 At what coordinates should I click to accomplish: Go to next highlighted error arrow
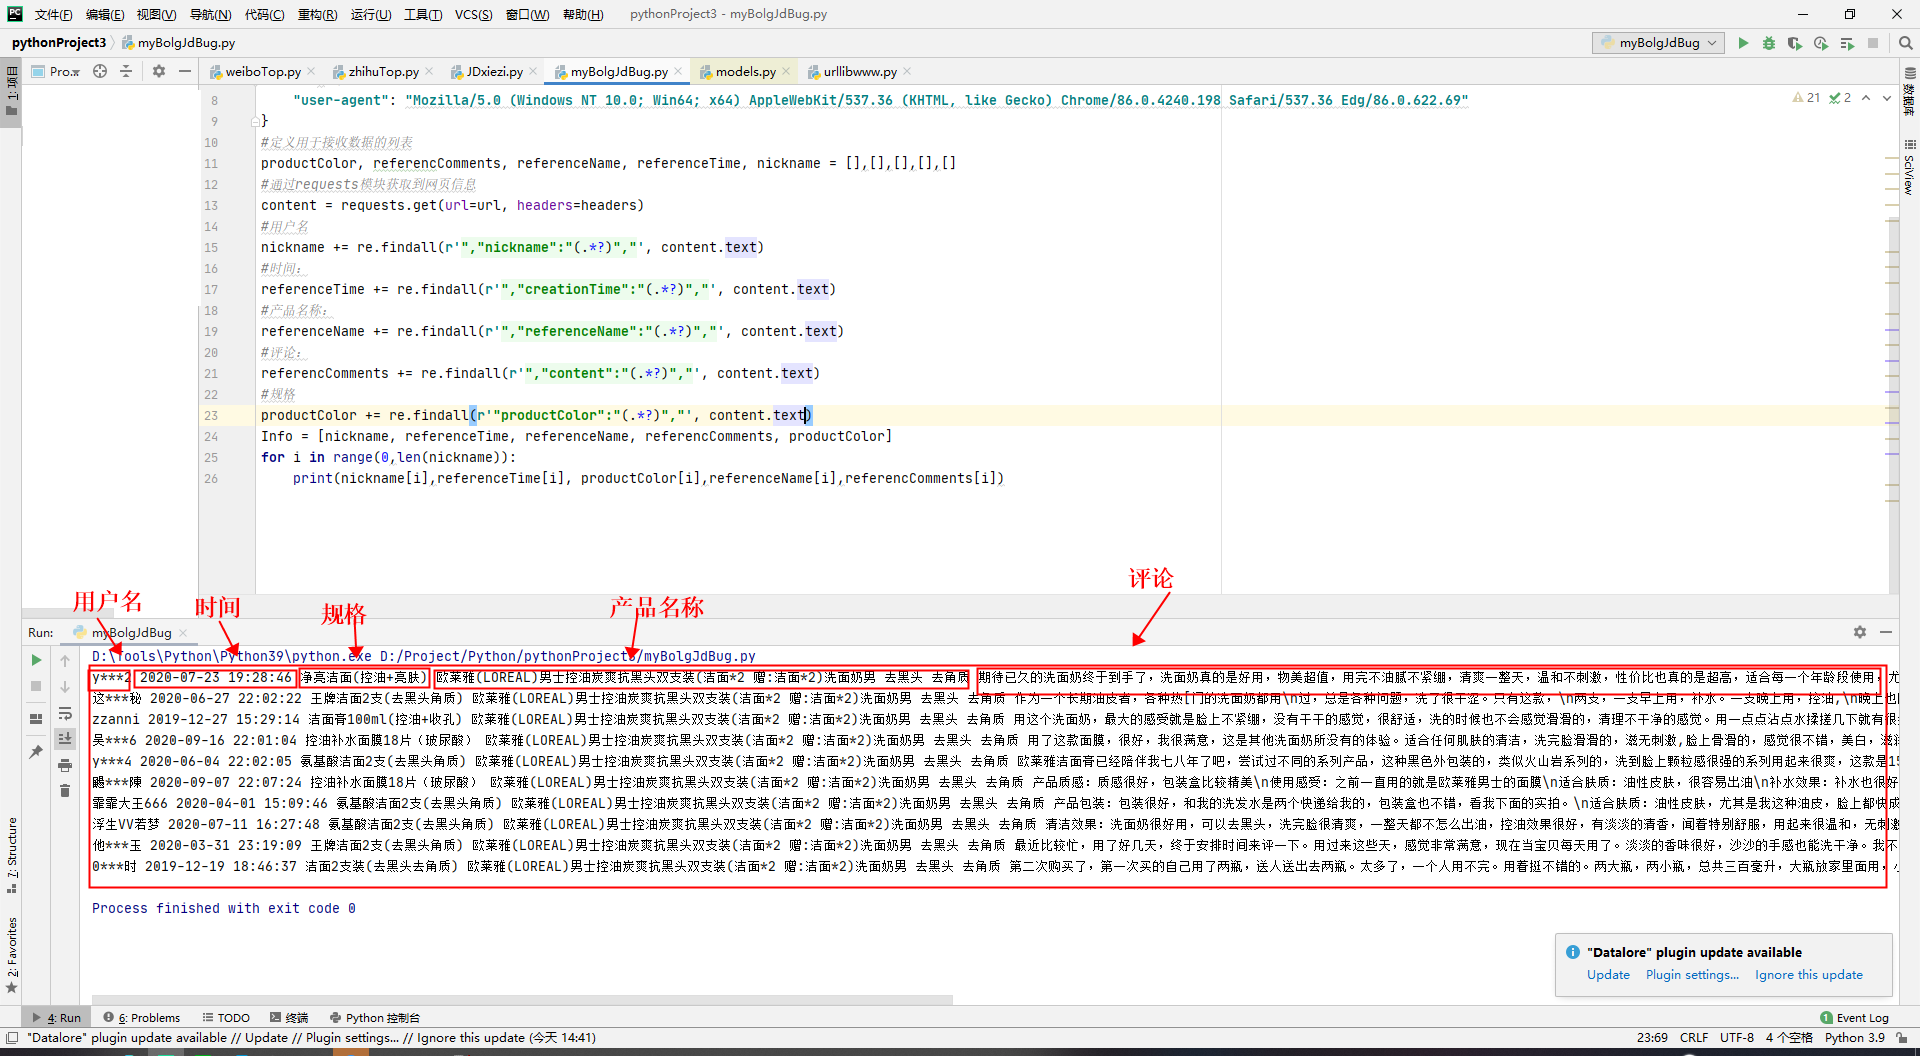1887,98
